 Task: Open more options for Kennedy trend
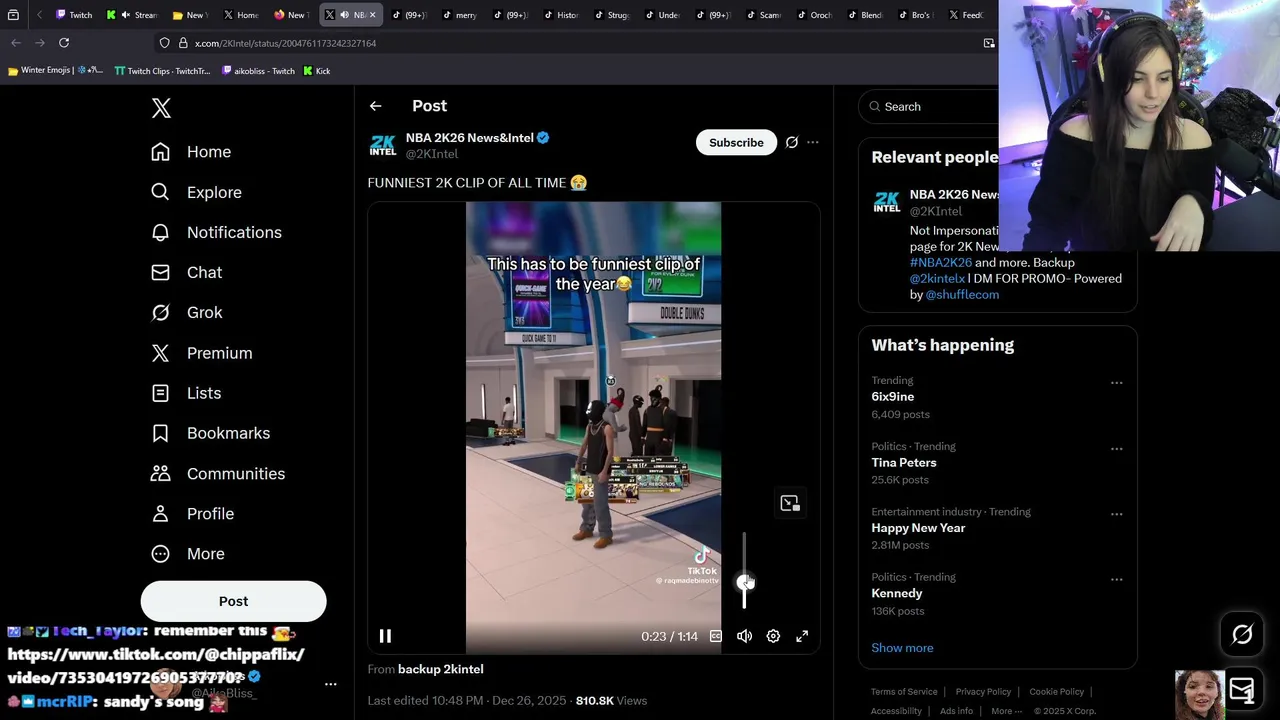click(1116, 579)
